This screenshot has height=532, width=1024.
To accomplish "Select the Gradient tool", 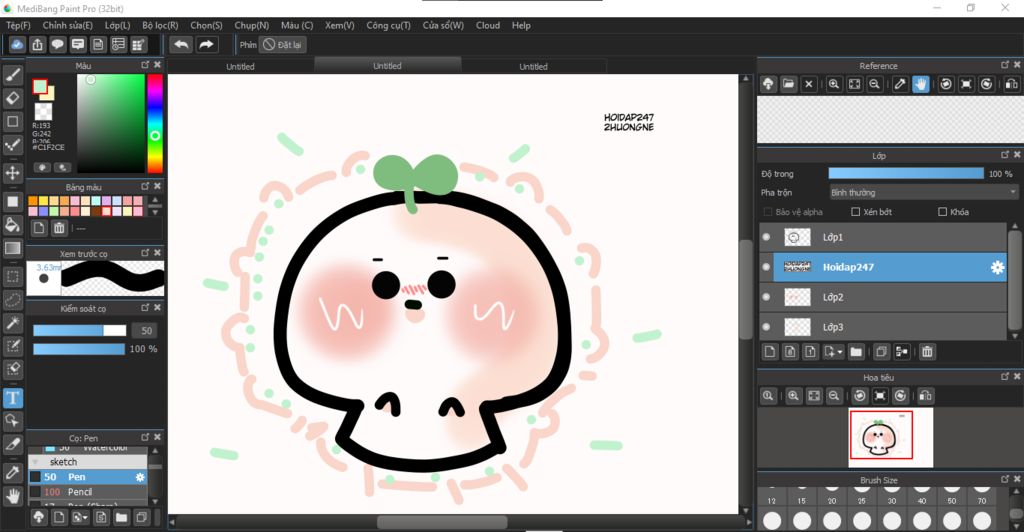I will point(13,248).
